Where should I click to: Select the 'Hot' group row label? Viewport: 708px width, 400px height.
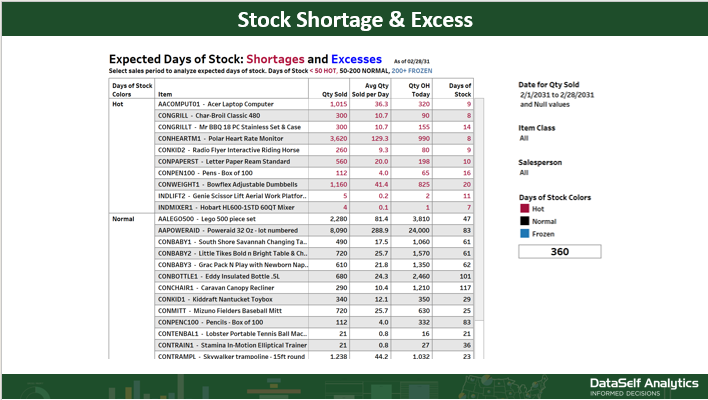point(117,104)
